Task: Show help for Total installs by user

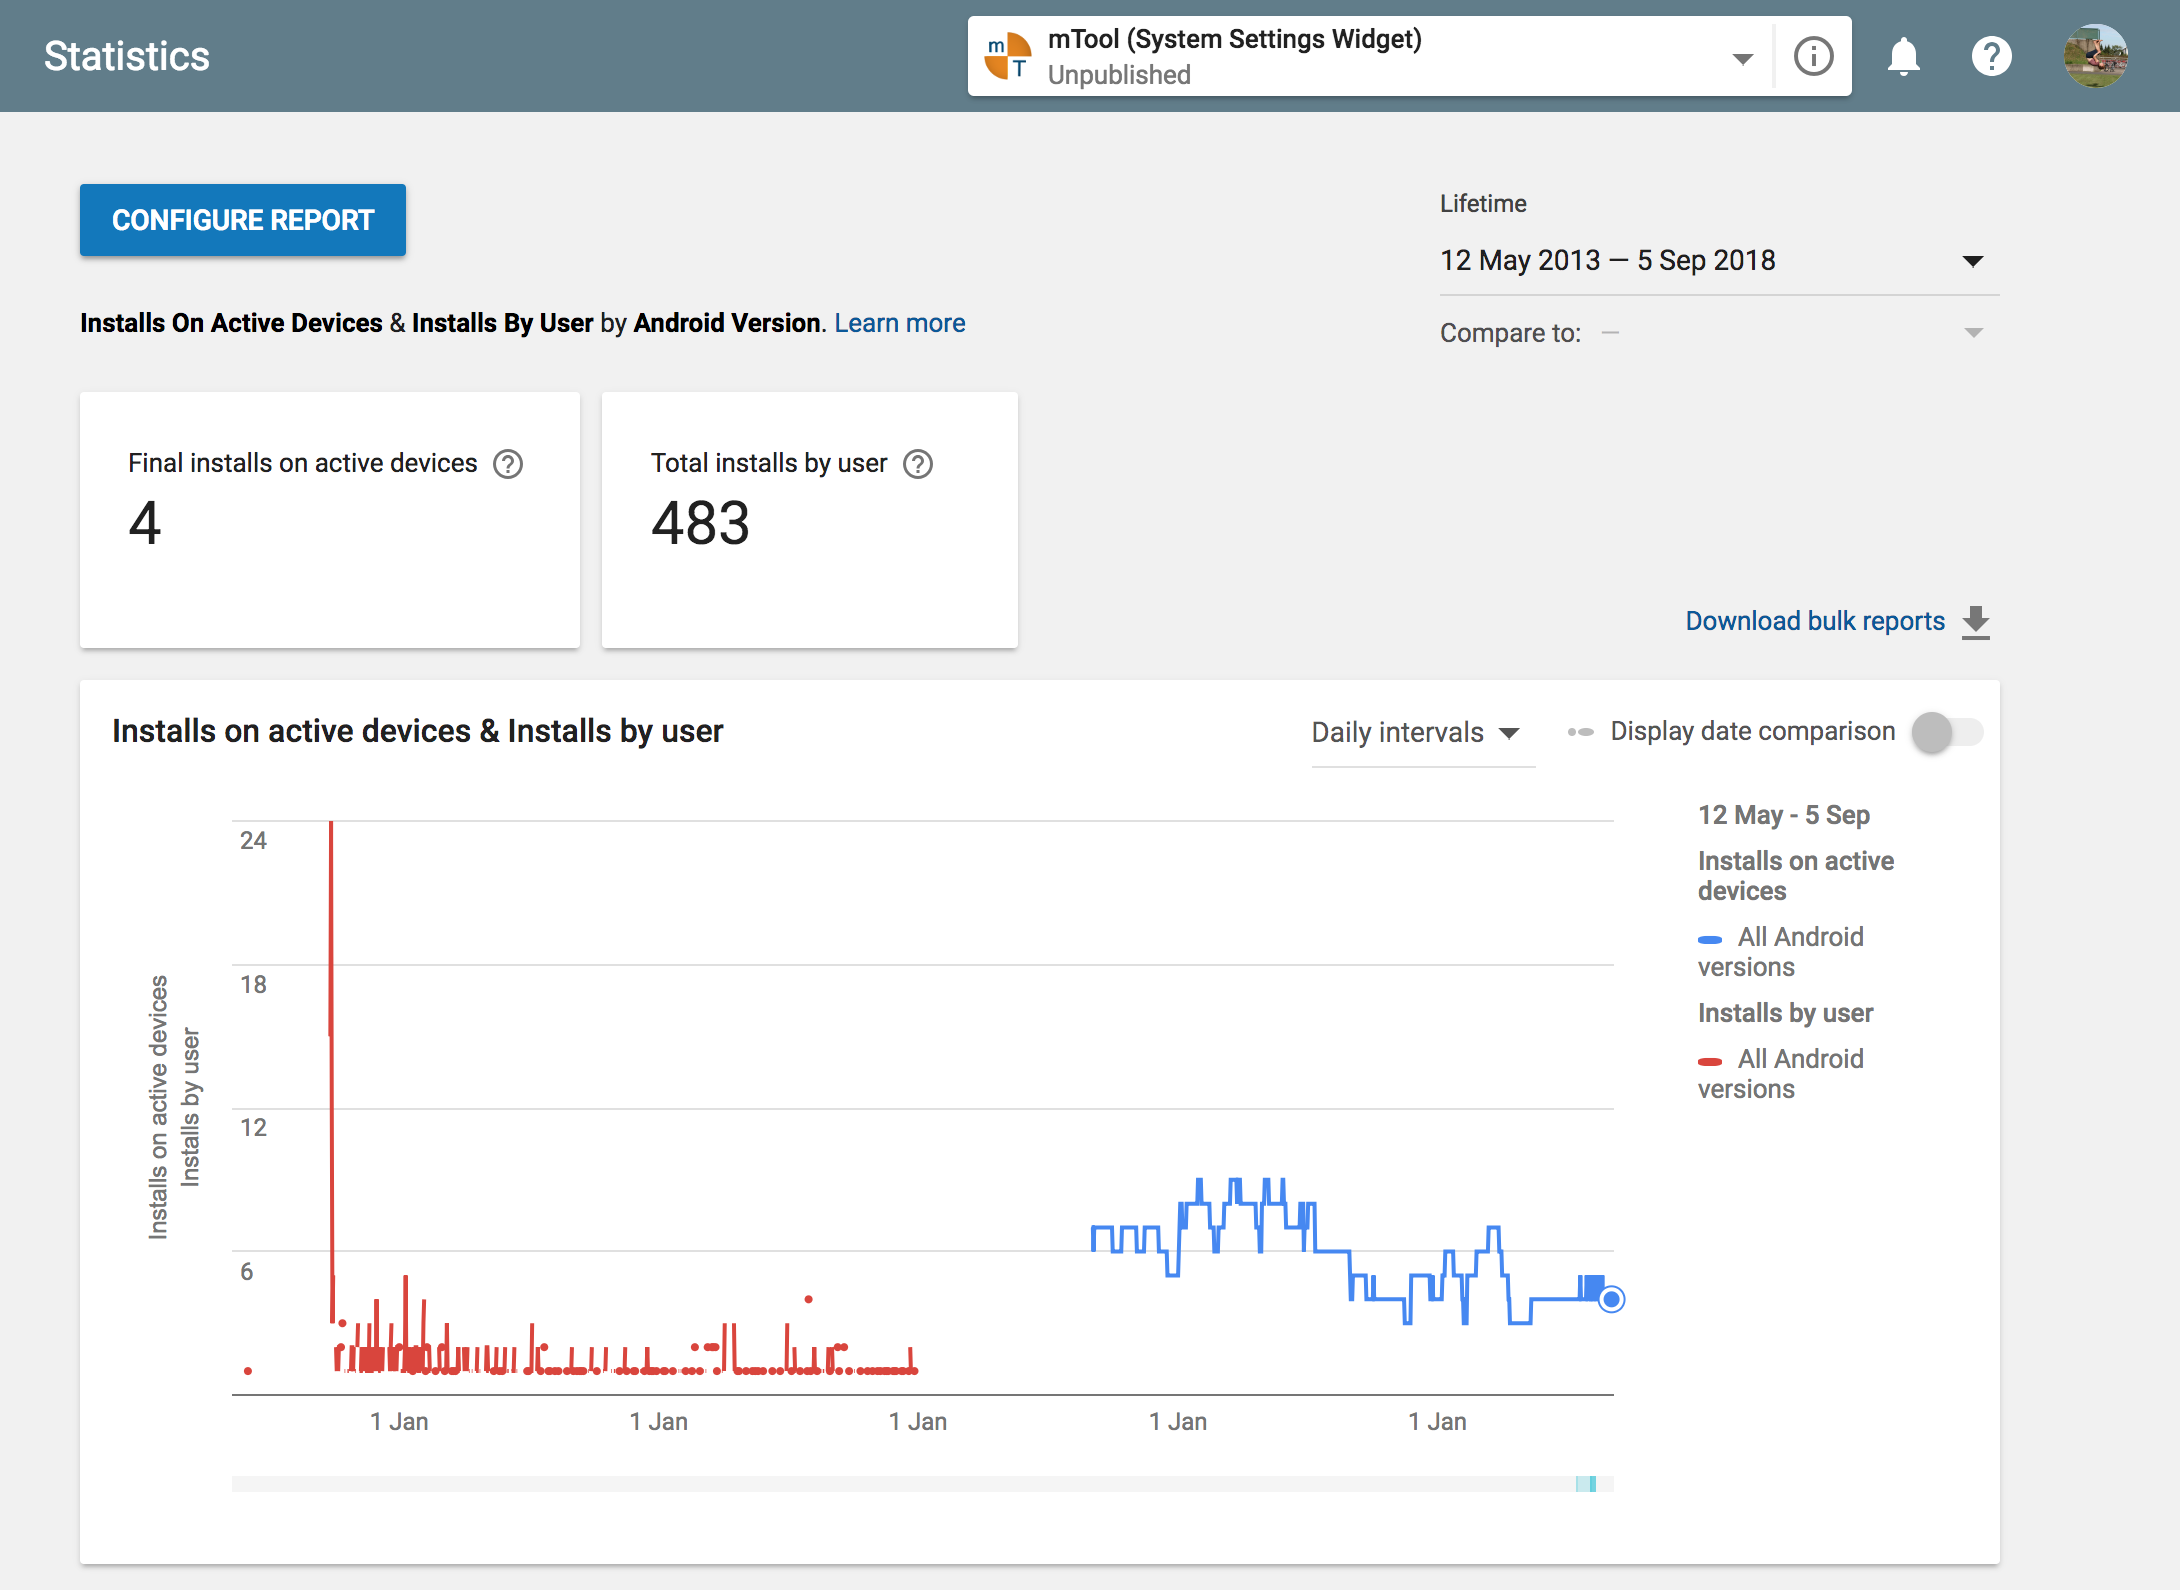Action: (x=918, y=464)
